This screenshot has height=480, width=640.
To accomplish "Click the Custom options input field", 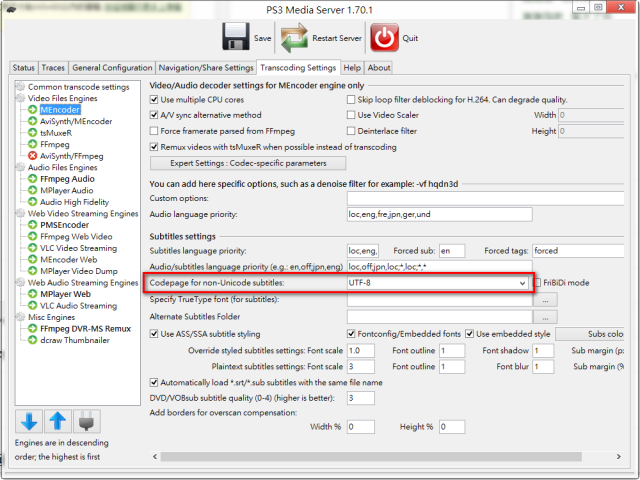I will pos(485,198).
